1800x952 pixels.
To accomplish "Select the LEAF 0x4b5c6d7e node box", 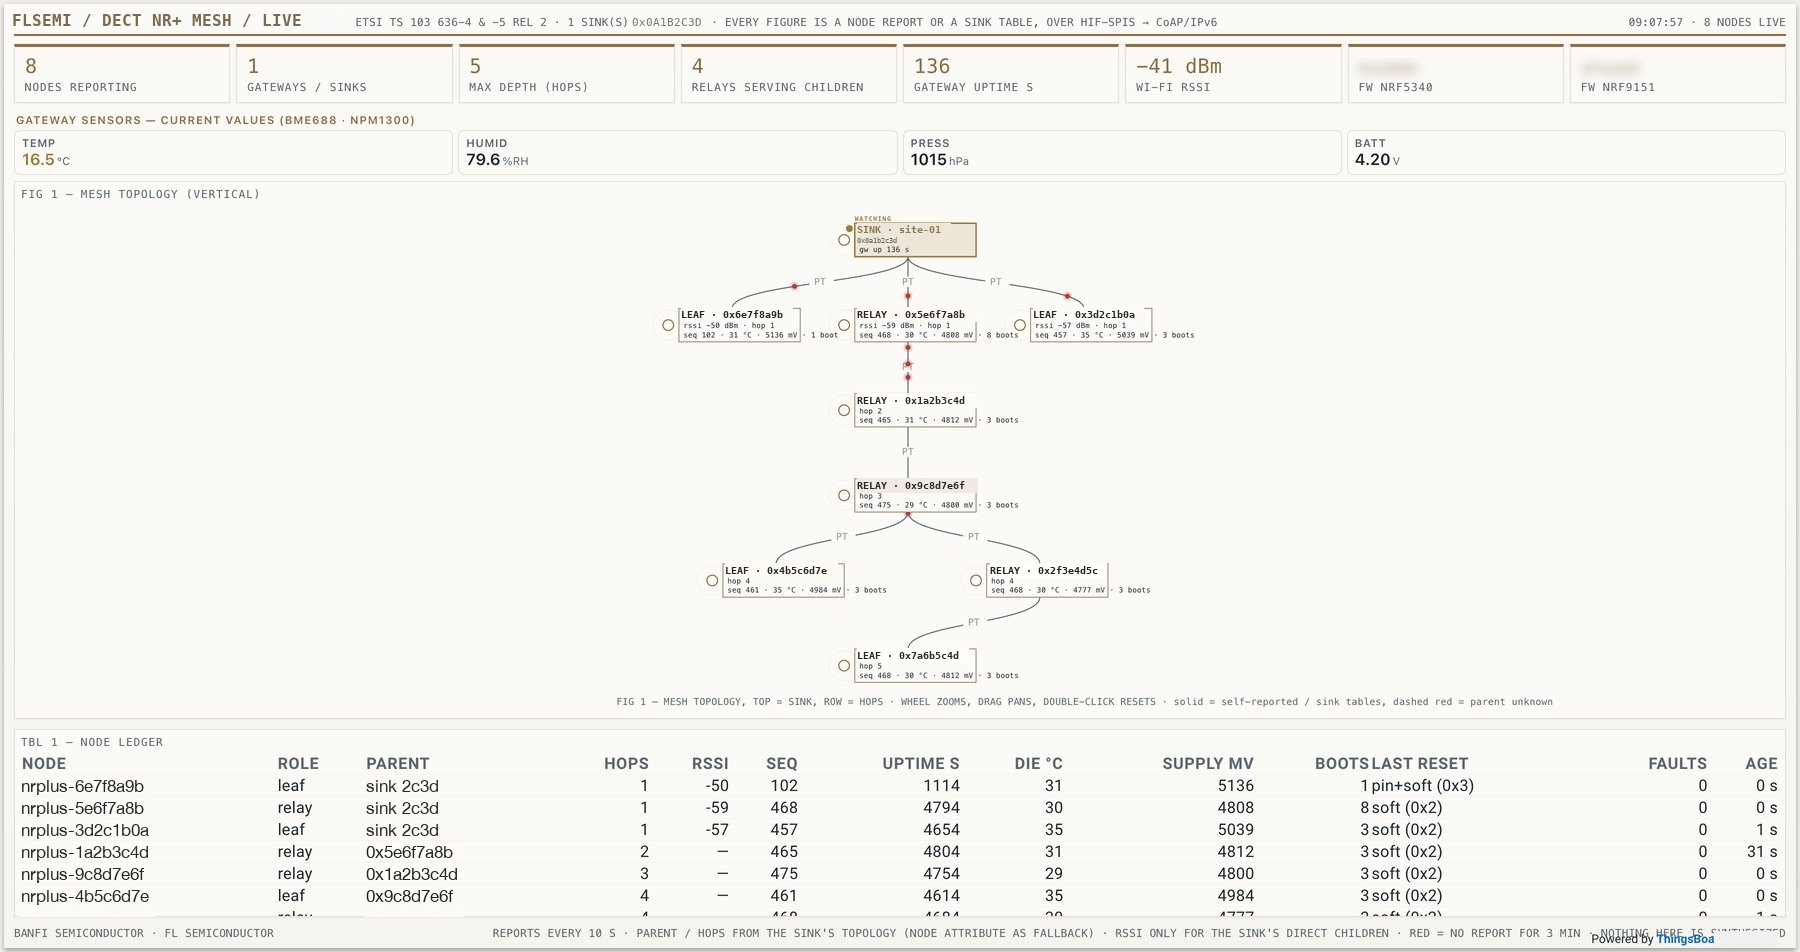I will (784, 580).
